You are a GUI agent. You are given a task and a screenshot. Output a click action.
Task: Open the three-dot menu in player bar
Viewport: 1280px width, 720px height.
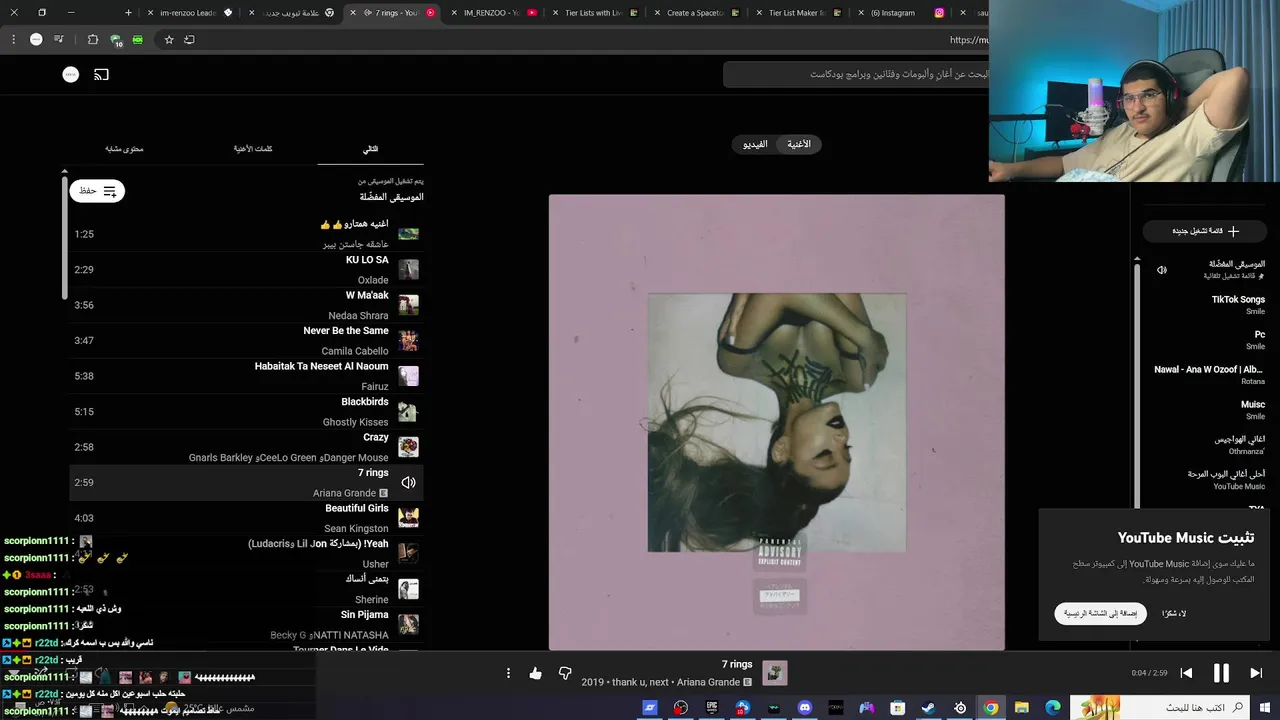coord(508,673)
